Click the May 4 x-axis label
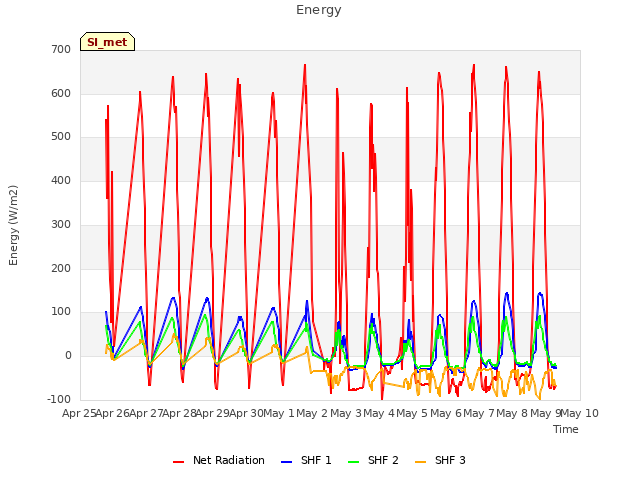 click(x=379, y=413)
